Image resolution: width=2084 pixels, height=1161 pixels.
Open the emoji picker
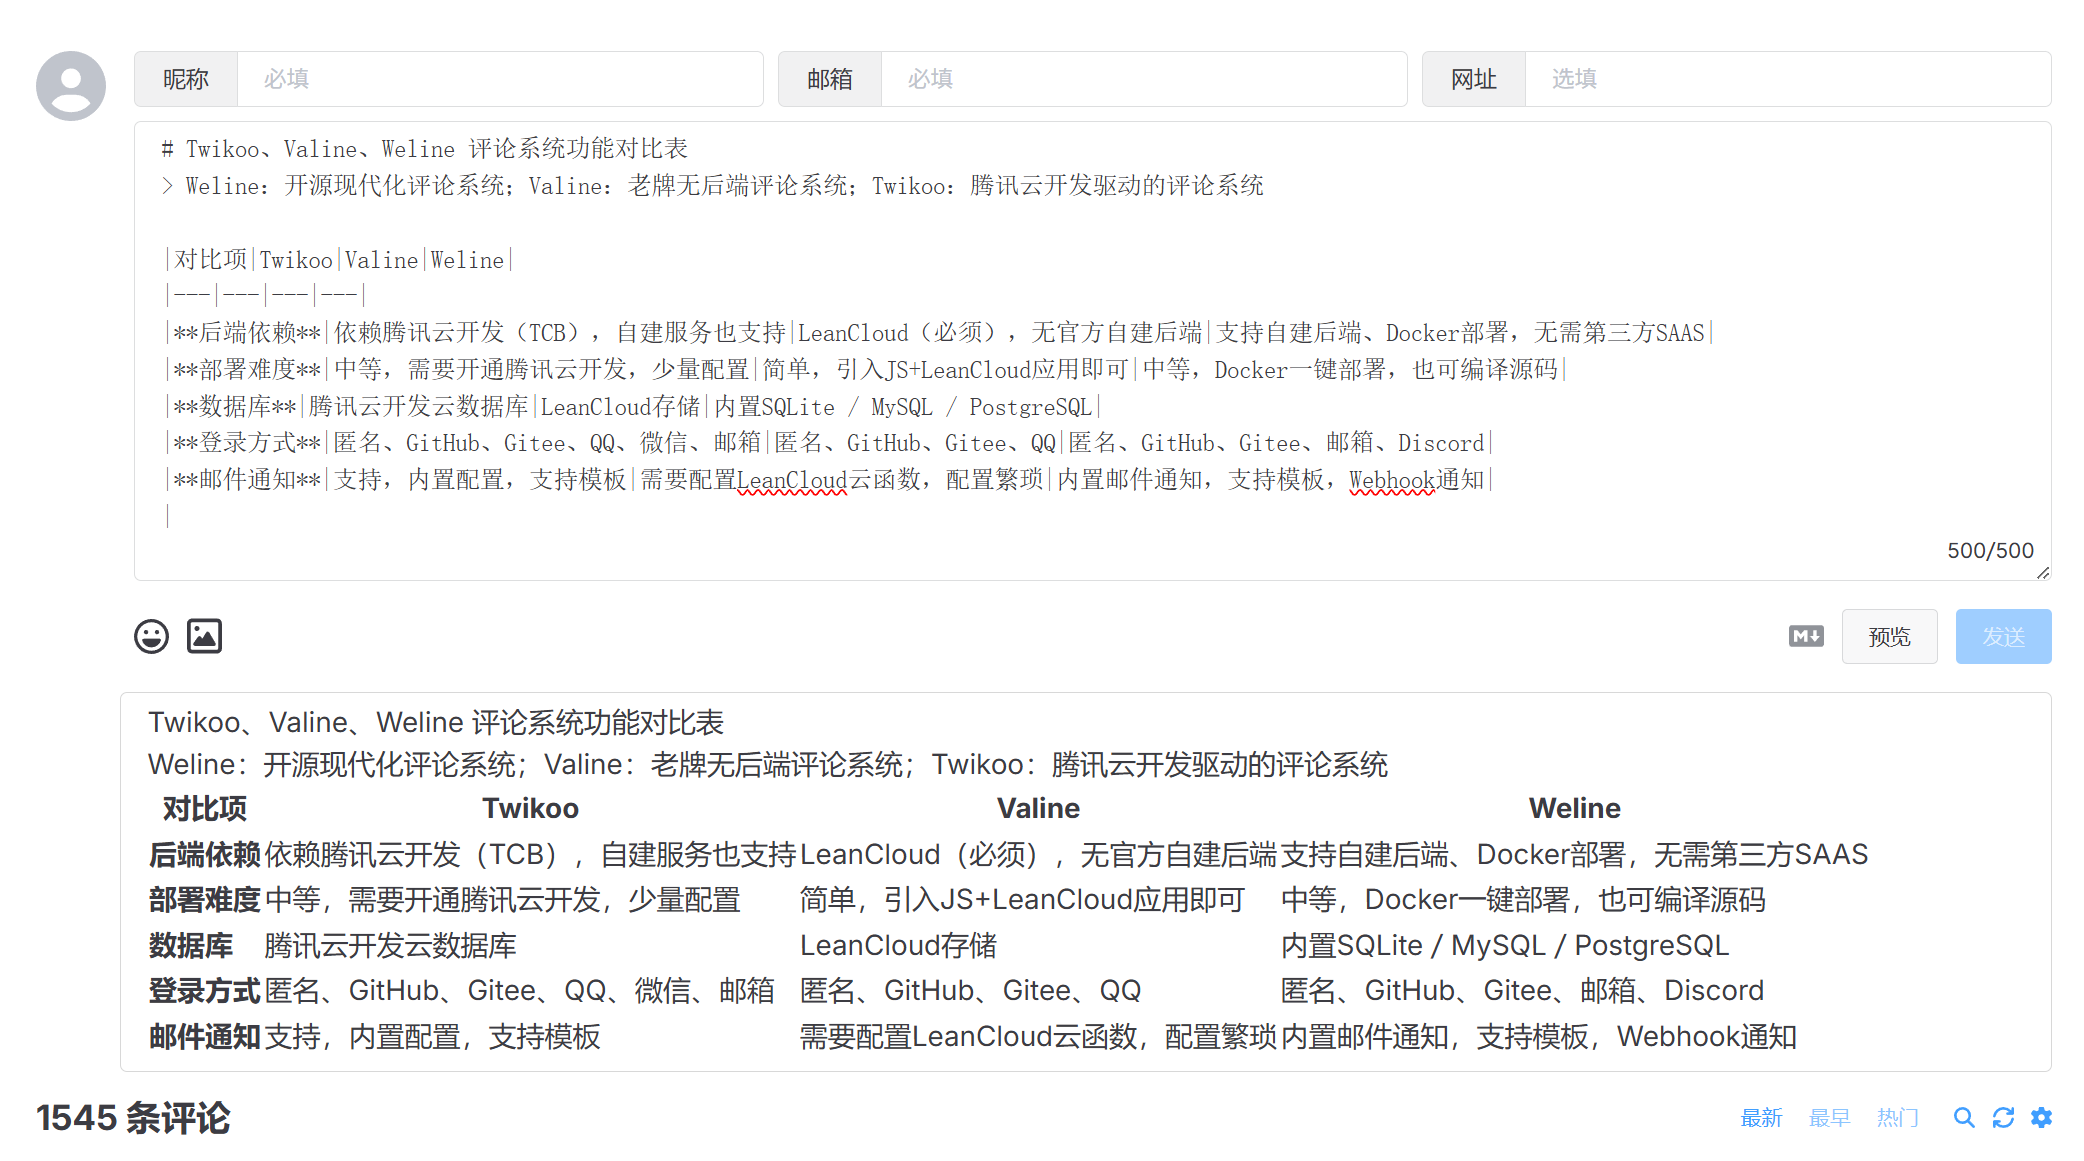click(x=152, y=636)
